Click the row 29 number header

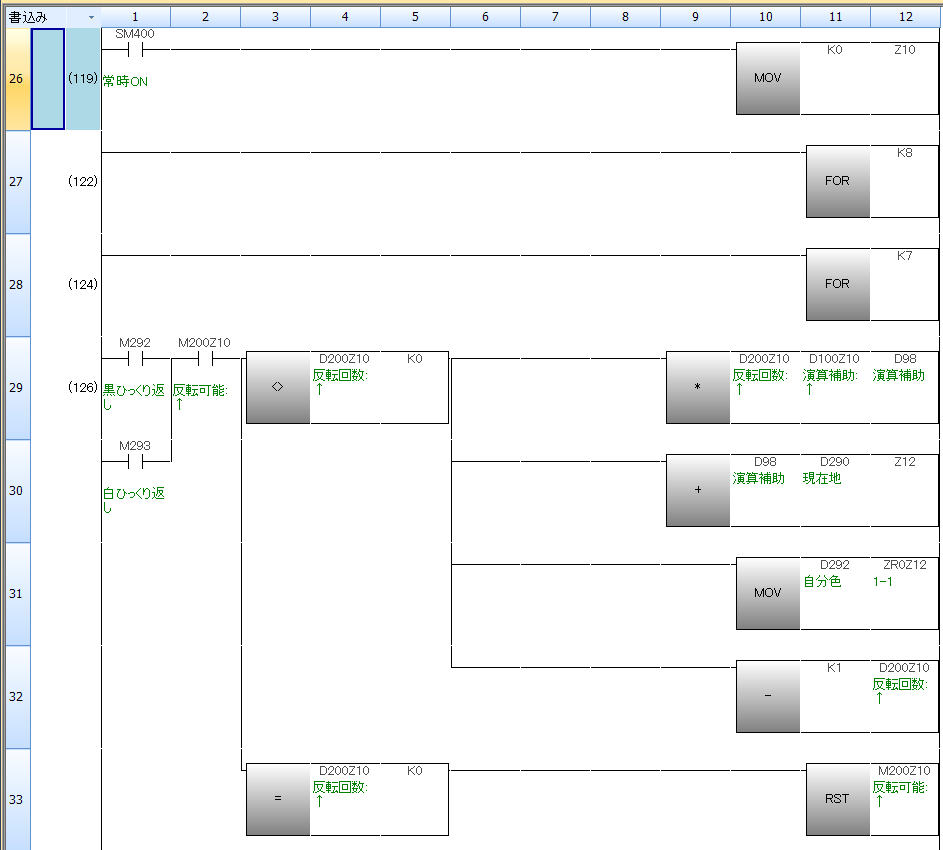16,387
